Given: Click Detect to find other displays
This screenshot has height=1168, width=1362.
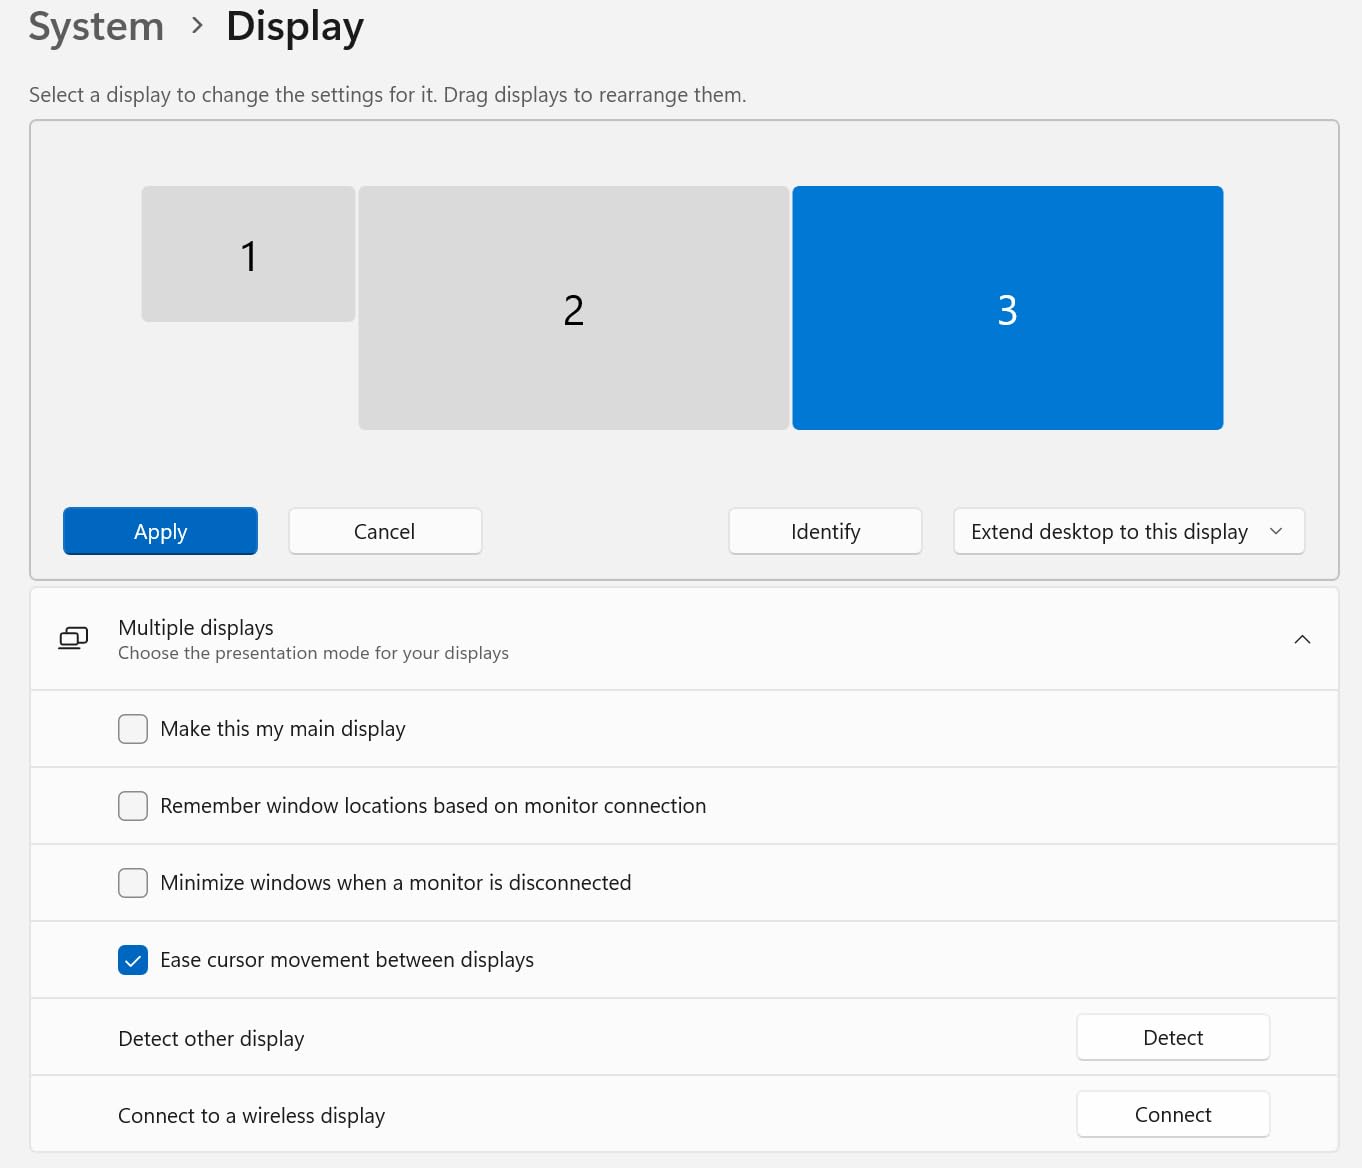Looking at the screenshot, I should [x=1172, y=1038].
